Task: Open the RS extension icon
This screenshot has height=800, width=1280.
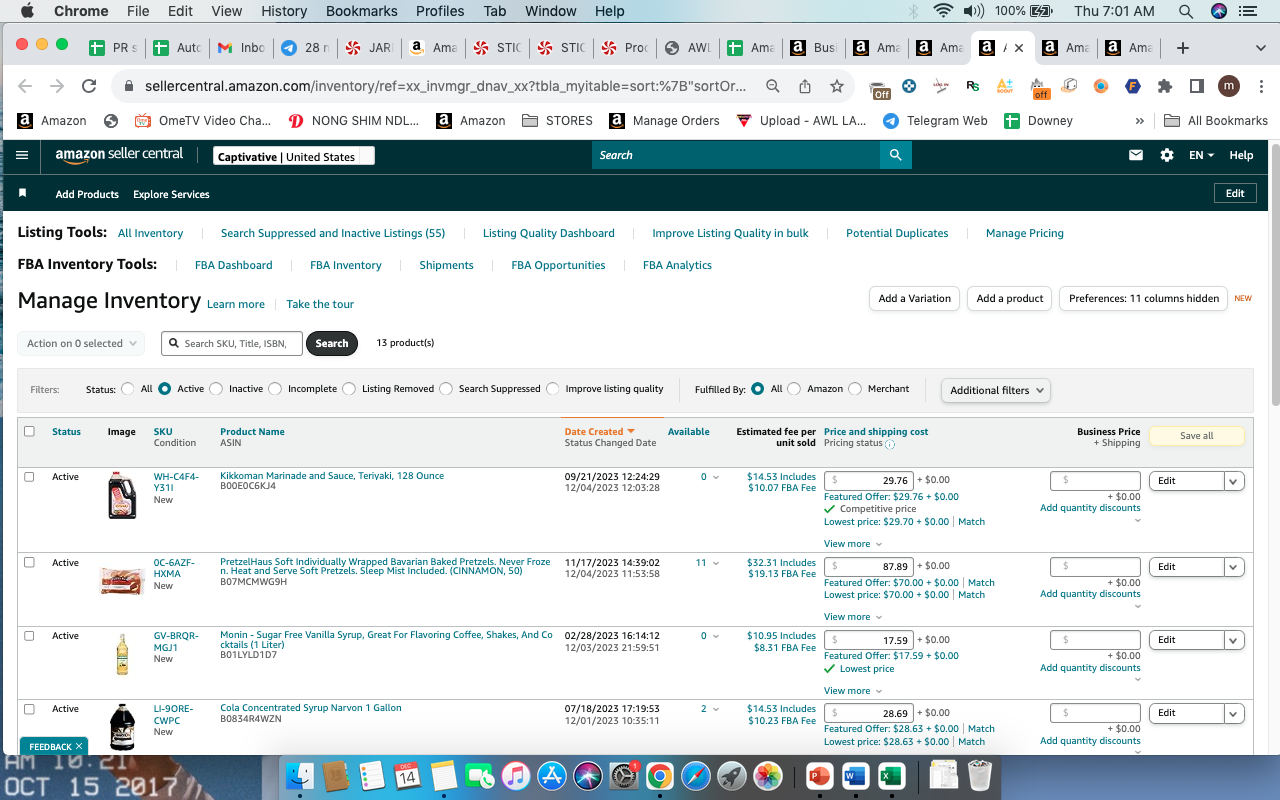Action: pos(973,86)
